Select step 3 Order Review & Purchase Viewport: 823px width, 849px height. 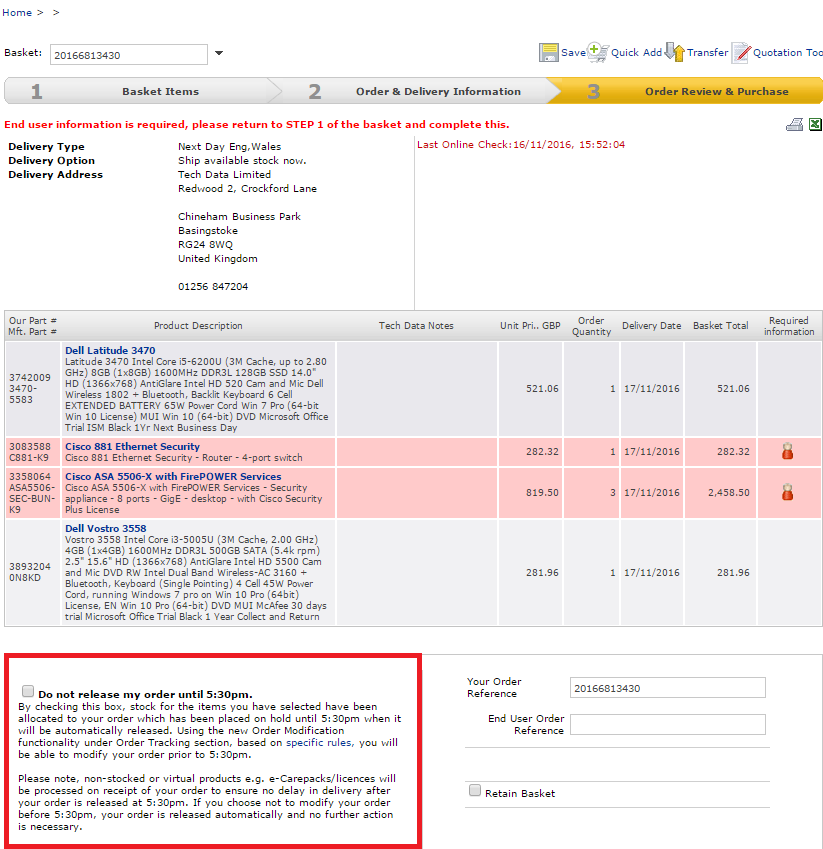[x=716, y=92]
